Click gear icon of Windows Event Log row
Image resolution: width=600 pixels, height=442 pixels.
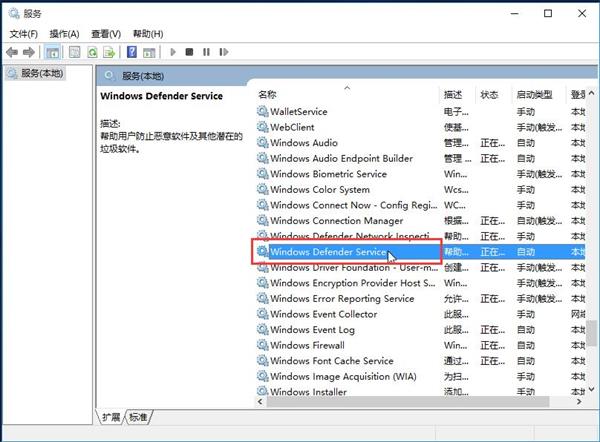(x=262, y=329)
